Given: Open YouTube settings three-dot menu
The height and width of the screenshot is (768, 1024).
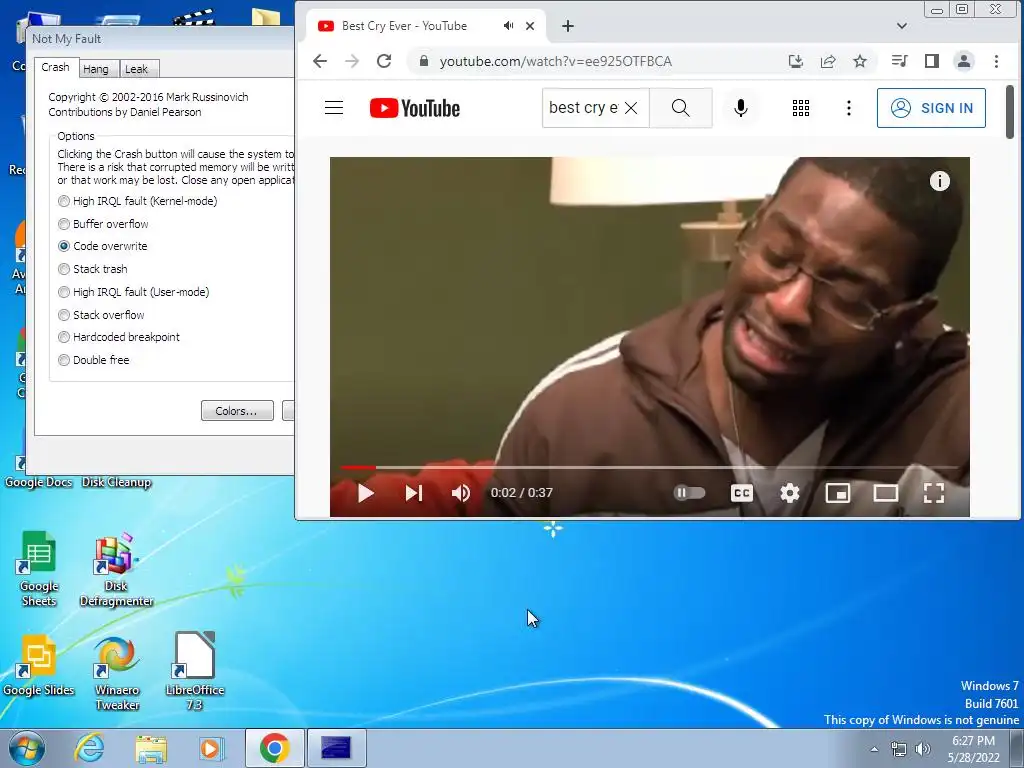Looking at the screenshot, I should pyautogui.click(x=849, y=108).
